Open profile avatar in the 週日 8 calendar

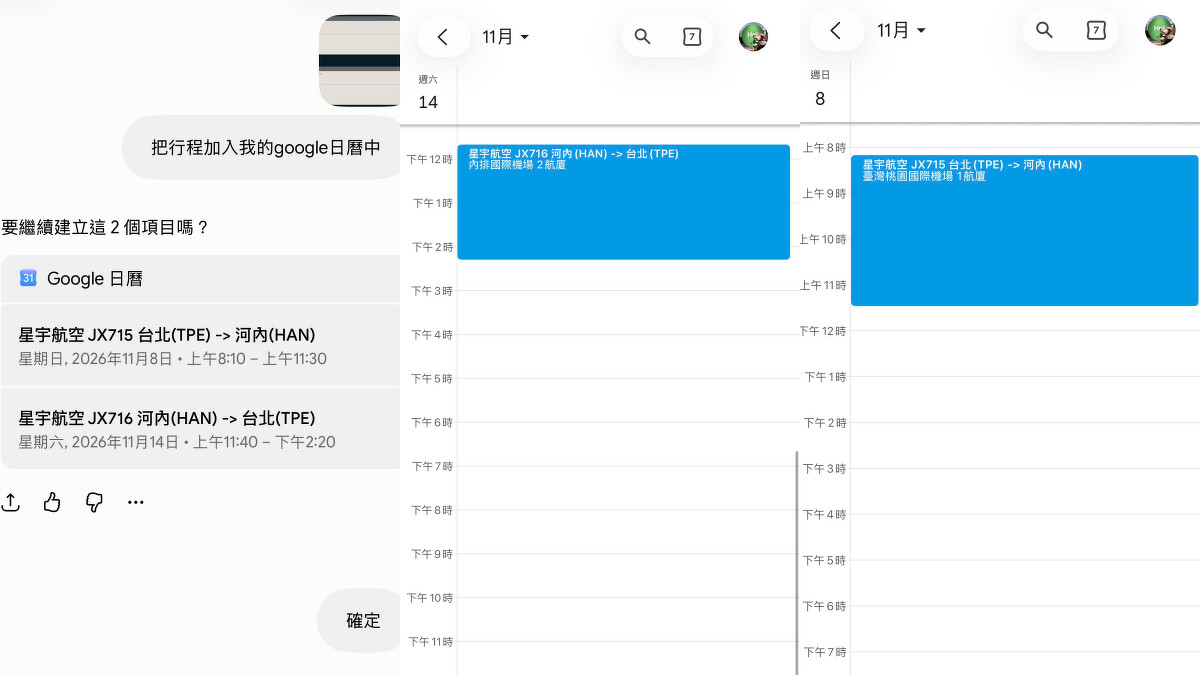1160,30
